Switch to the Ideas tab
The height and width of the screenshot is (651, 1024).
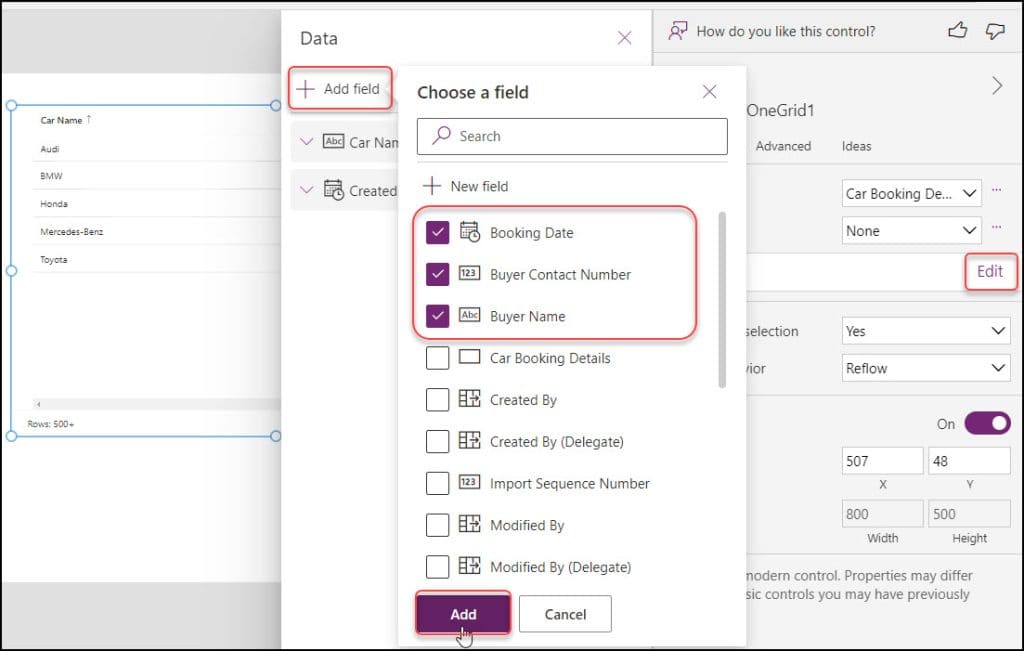[856, 146]
